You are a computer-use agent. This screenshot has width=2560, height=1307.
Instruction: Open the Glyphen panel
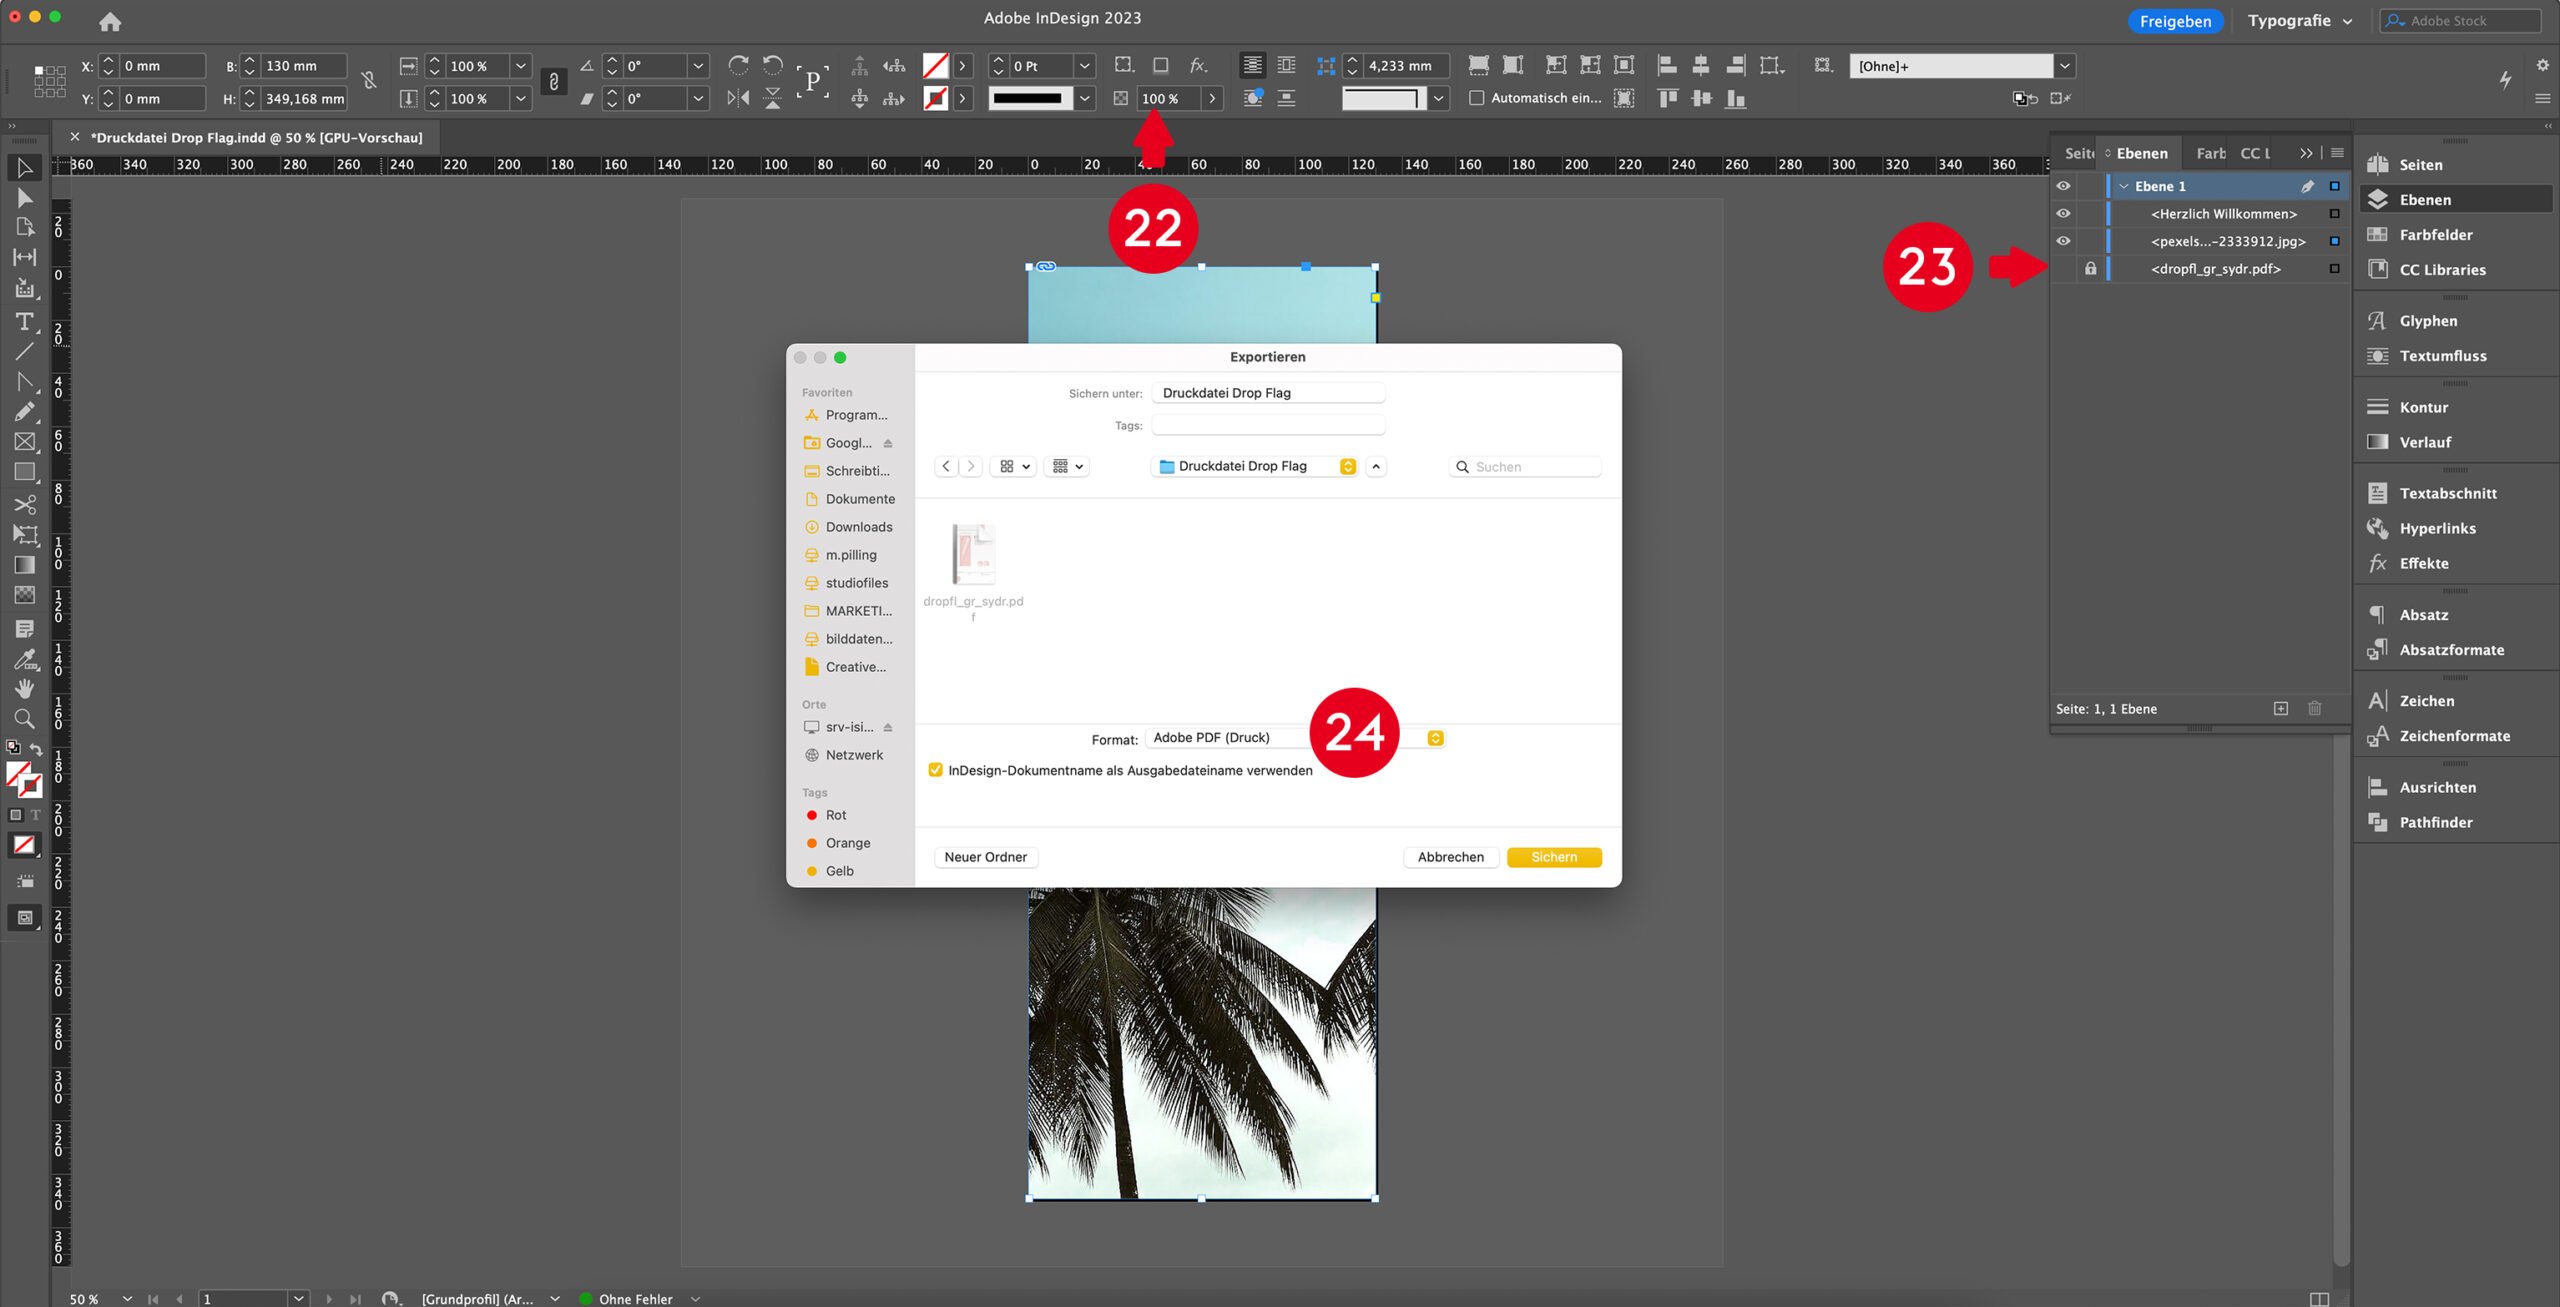point(2427,321)
